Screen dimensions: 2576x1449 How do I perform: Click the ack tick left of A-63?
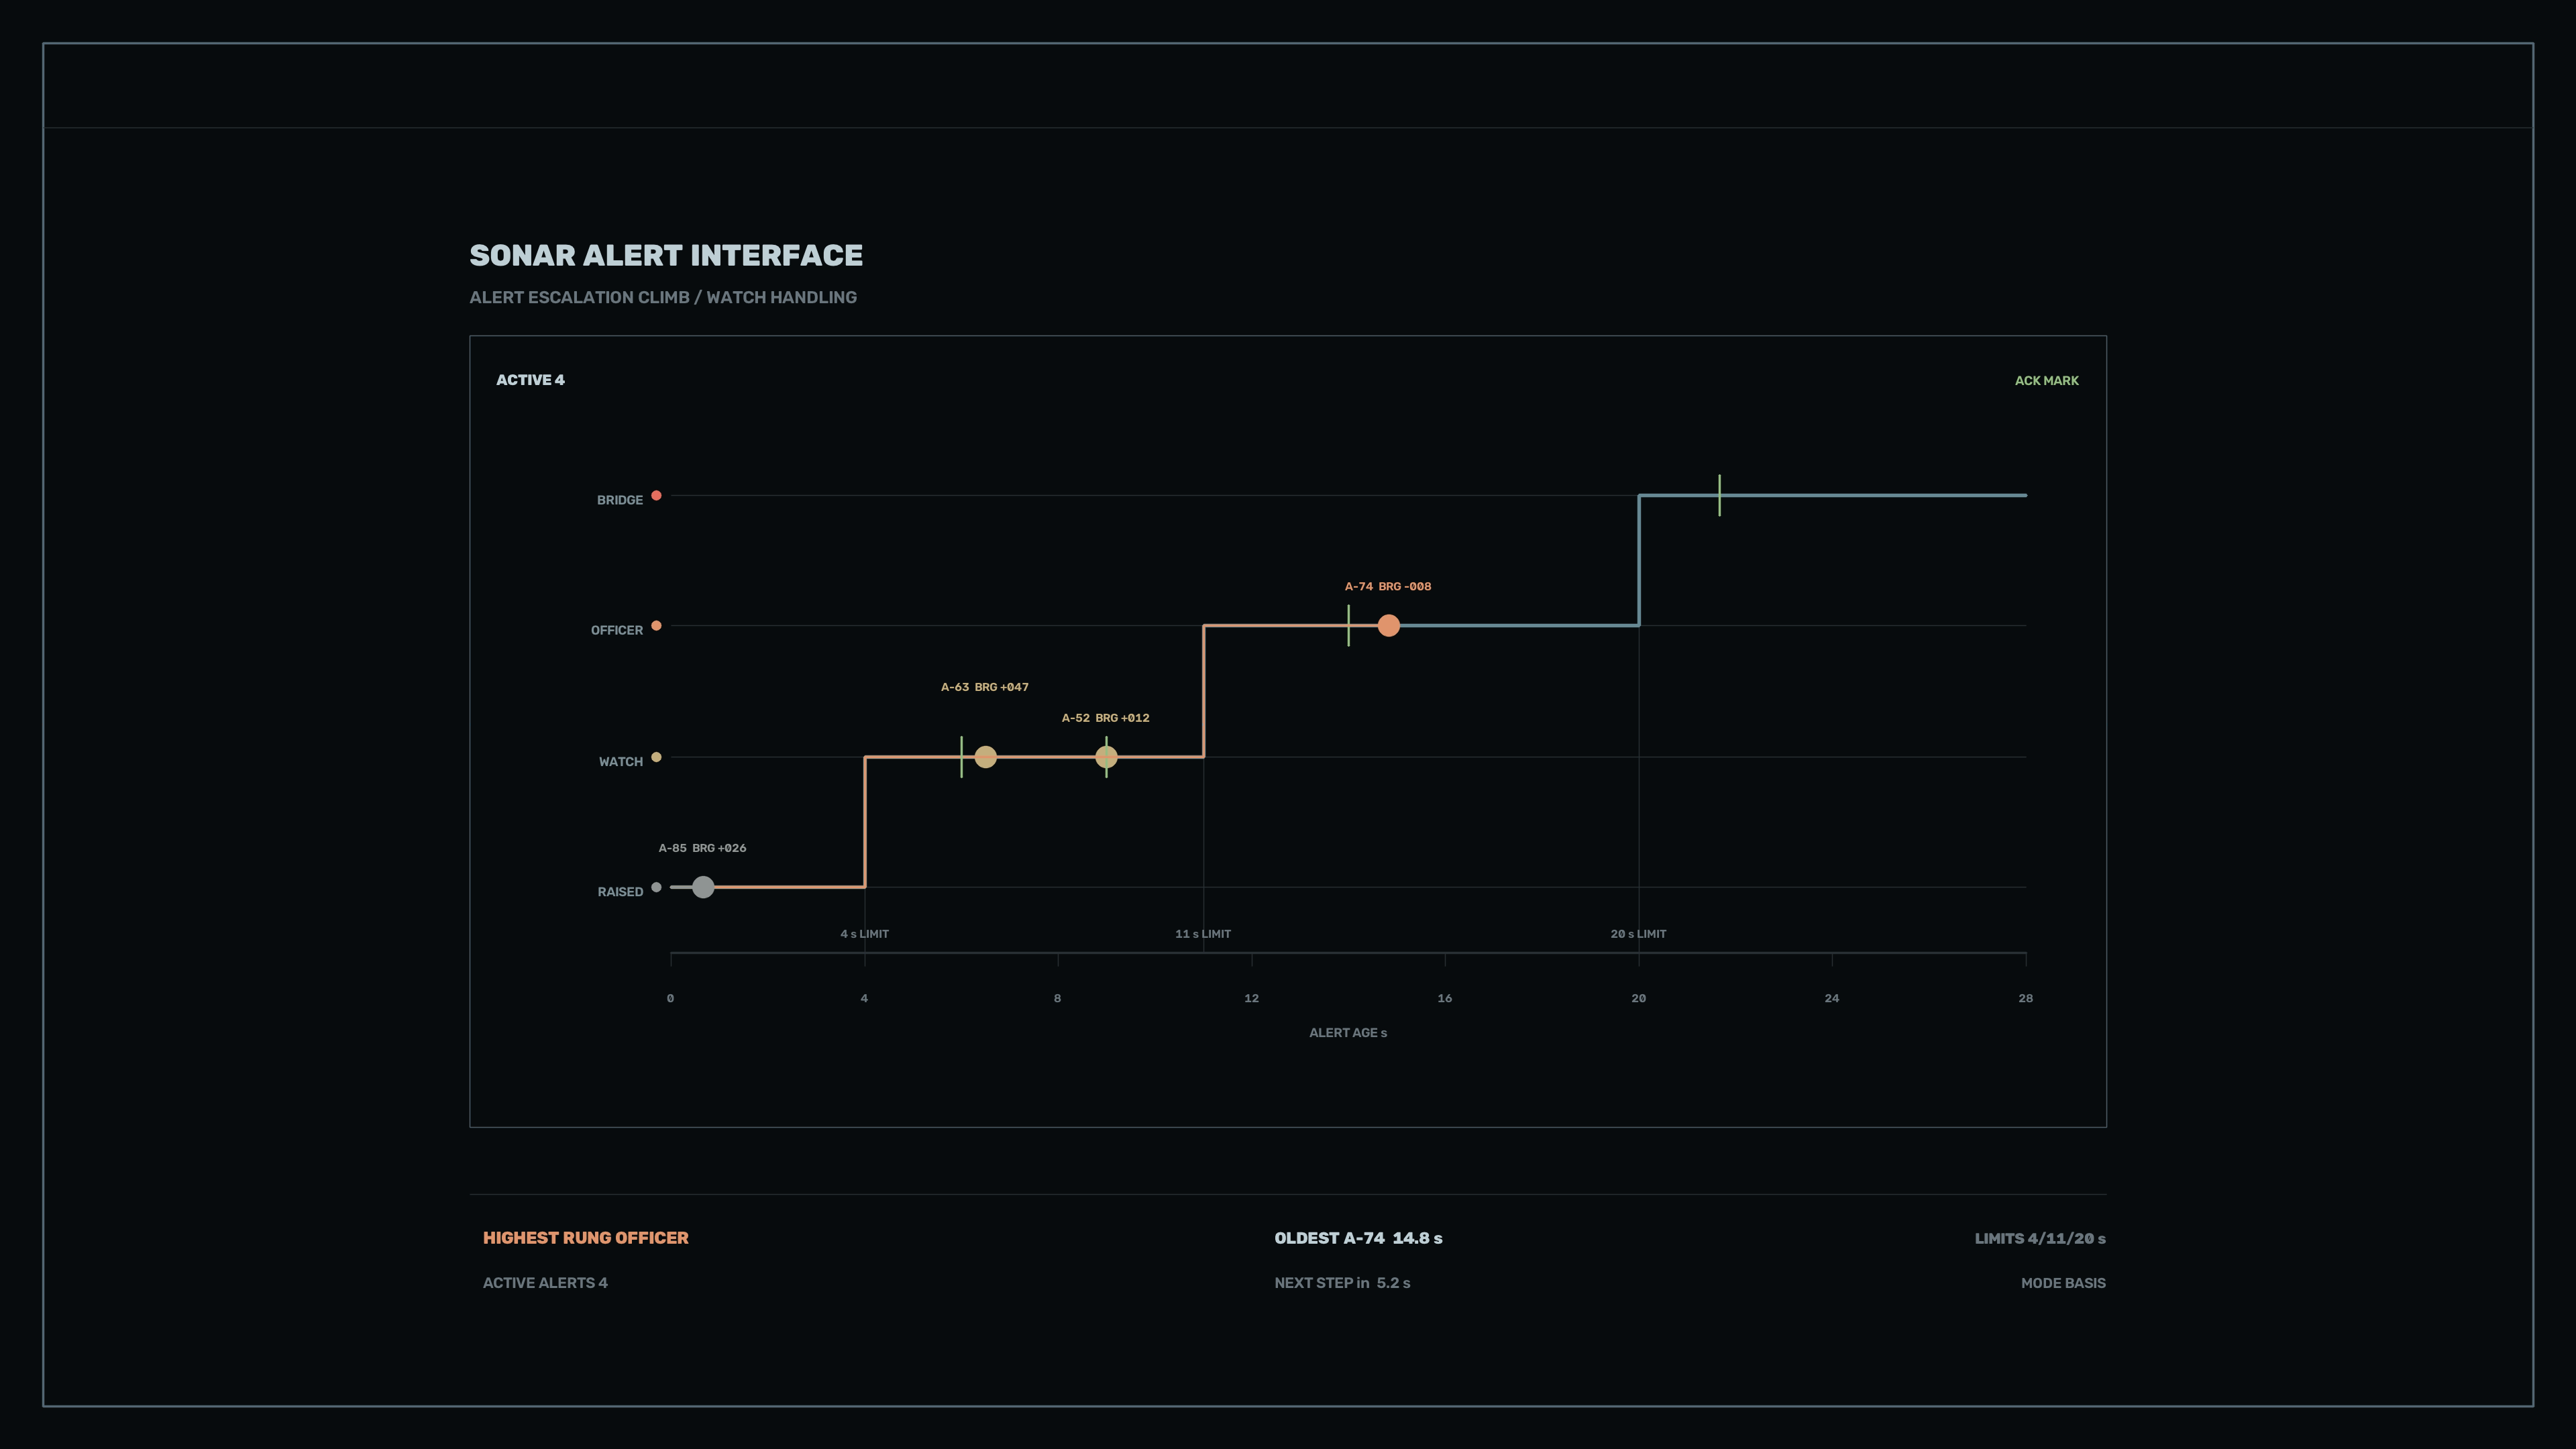coord(961,757)
